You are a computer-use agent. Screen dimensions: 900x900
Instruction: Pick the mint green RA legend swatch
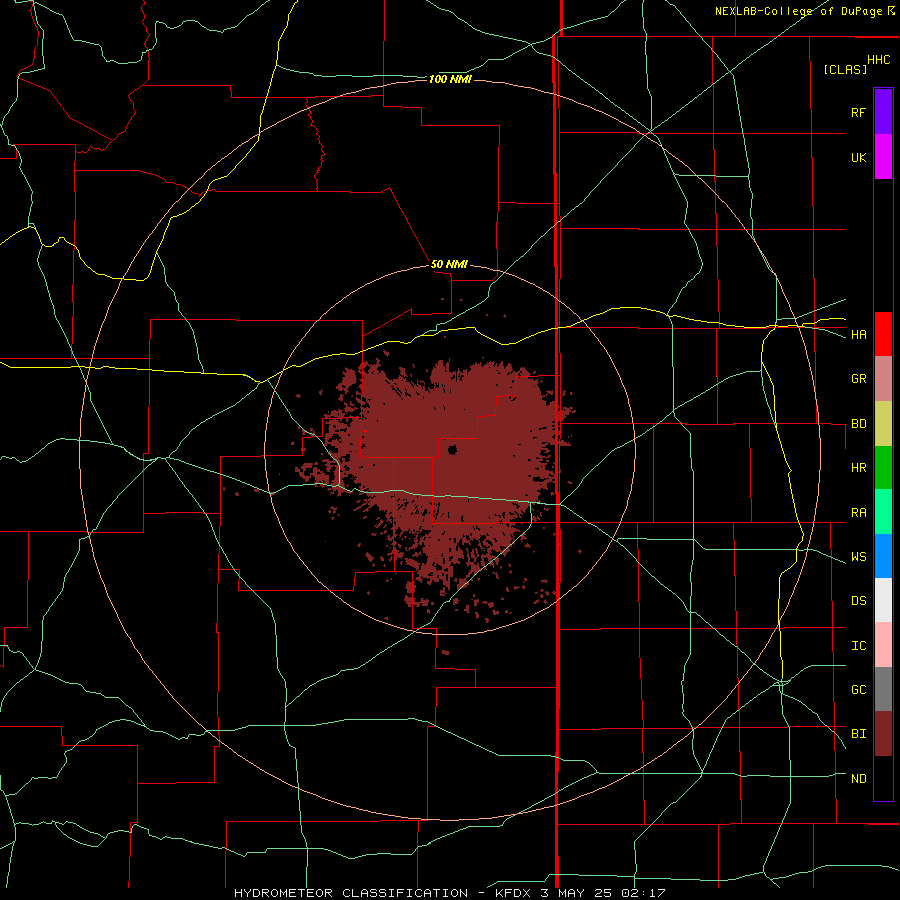pos(883,512)
